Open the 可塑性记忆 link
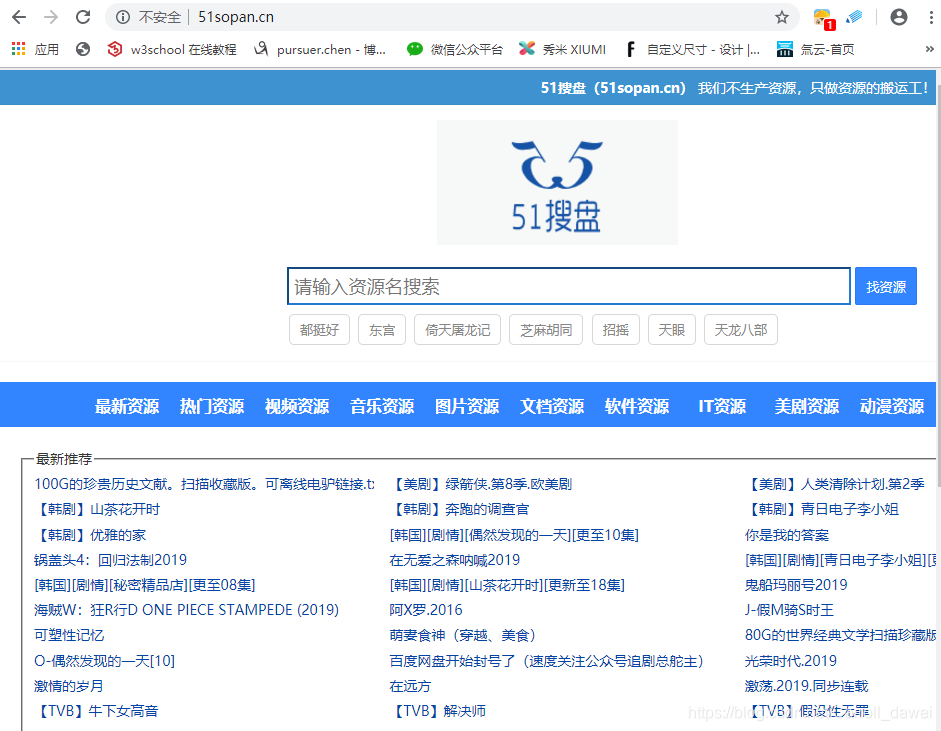This screenshot has width=941, height=731. [69, 635]
